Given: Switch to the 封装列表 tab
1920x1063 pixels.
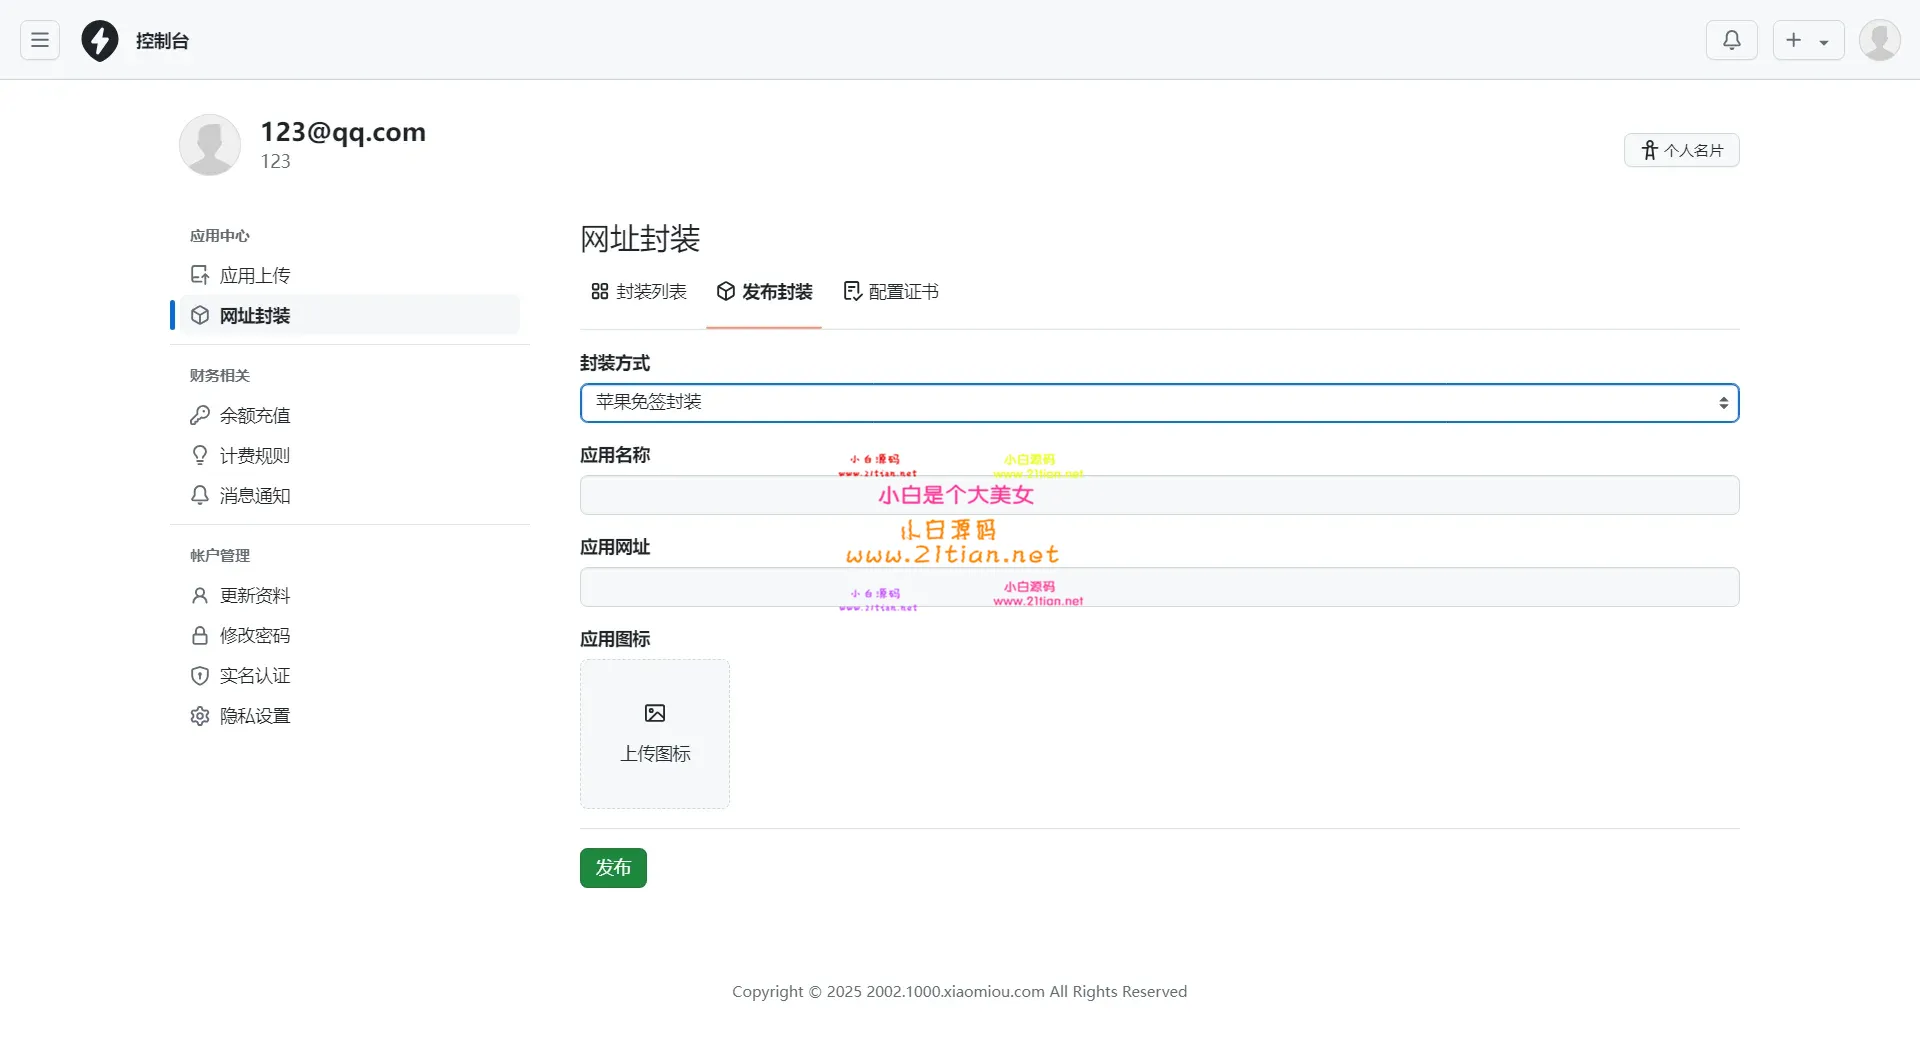Looking at the screenshot, I should (639, 292).
